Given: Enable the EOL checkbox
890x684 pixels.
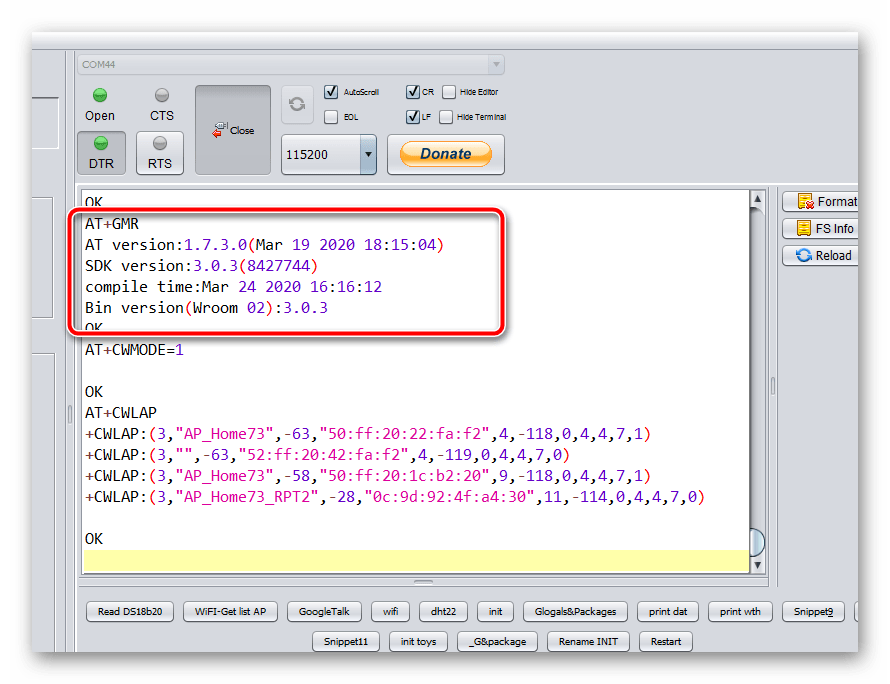Looking at the screenshot, I should pos(331,117).
